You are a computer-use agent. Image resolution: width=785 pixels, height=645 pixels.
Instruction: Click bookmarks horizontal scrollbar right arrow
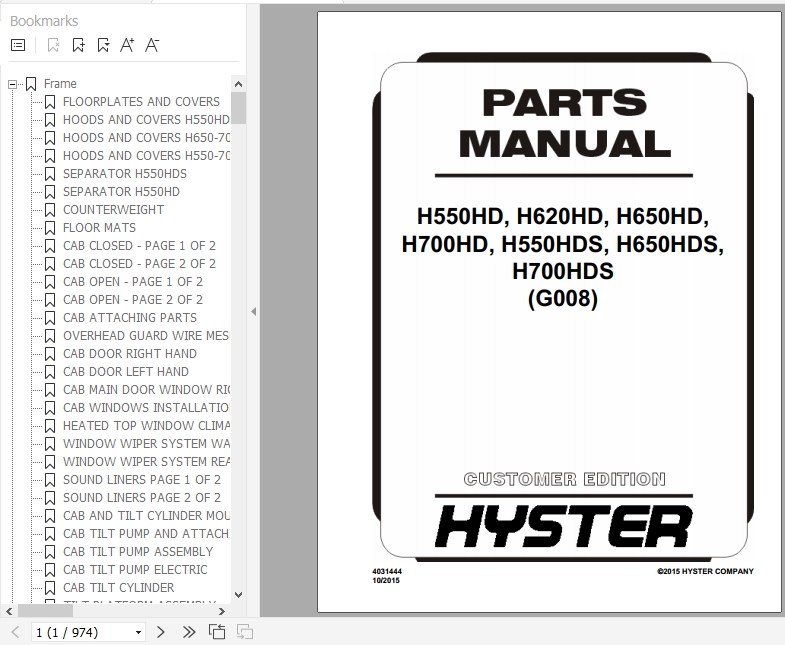point(222,611)
